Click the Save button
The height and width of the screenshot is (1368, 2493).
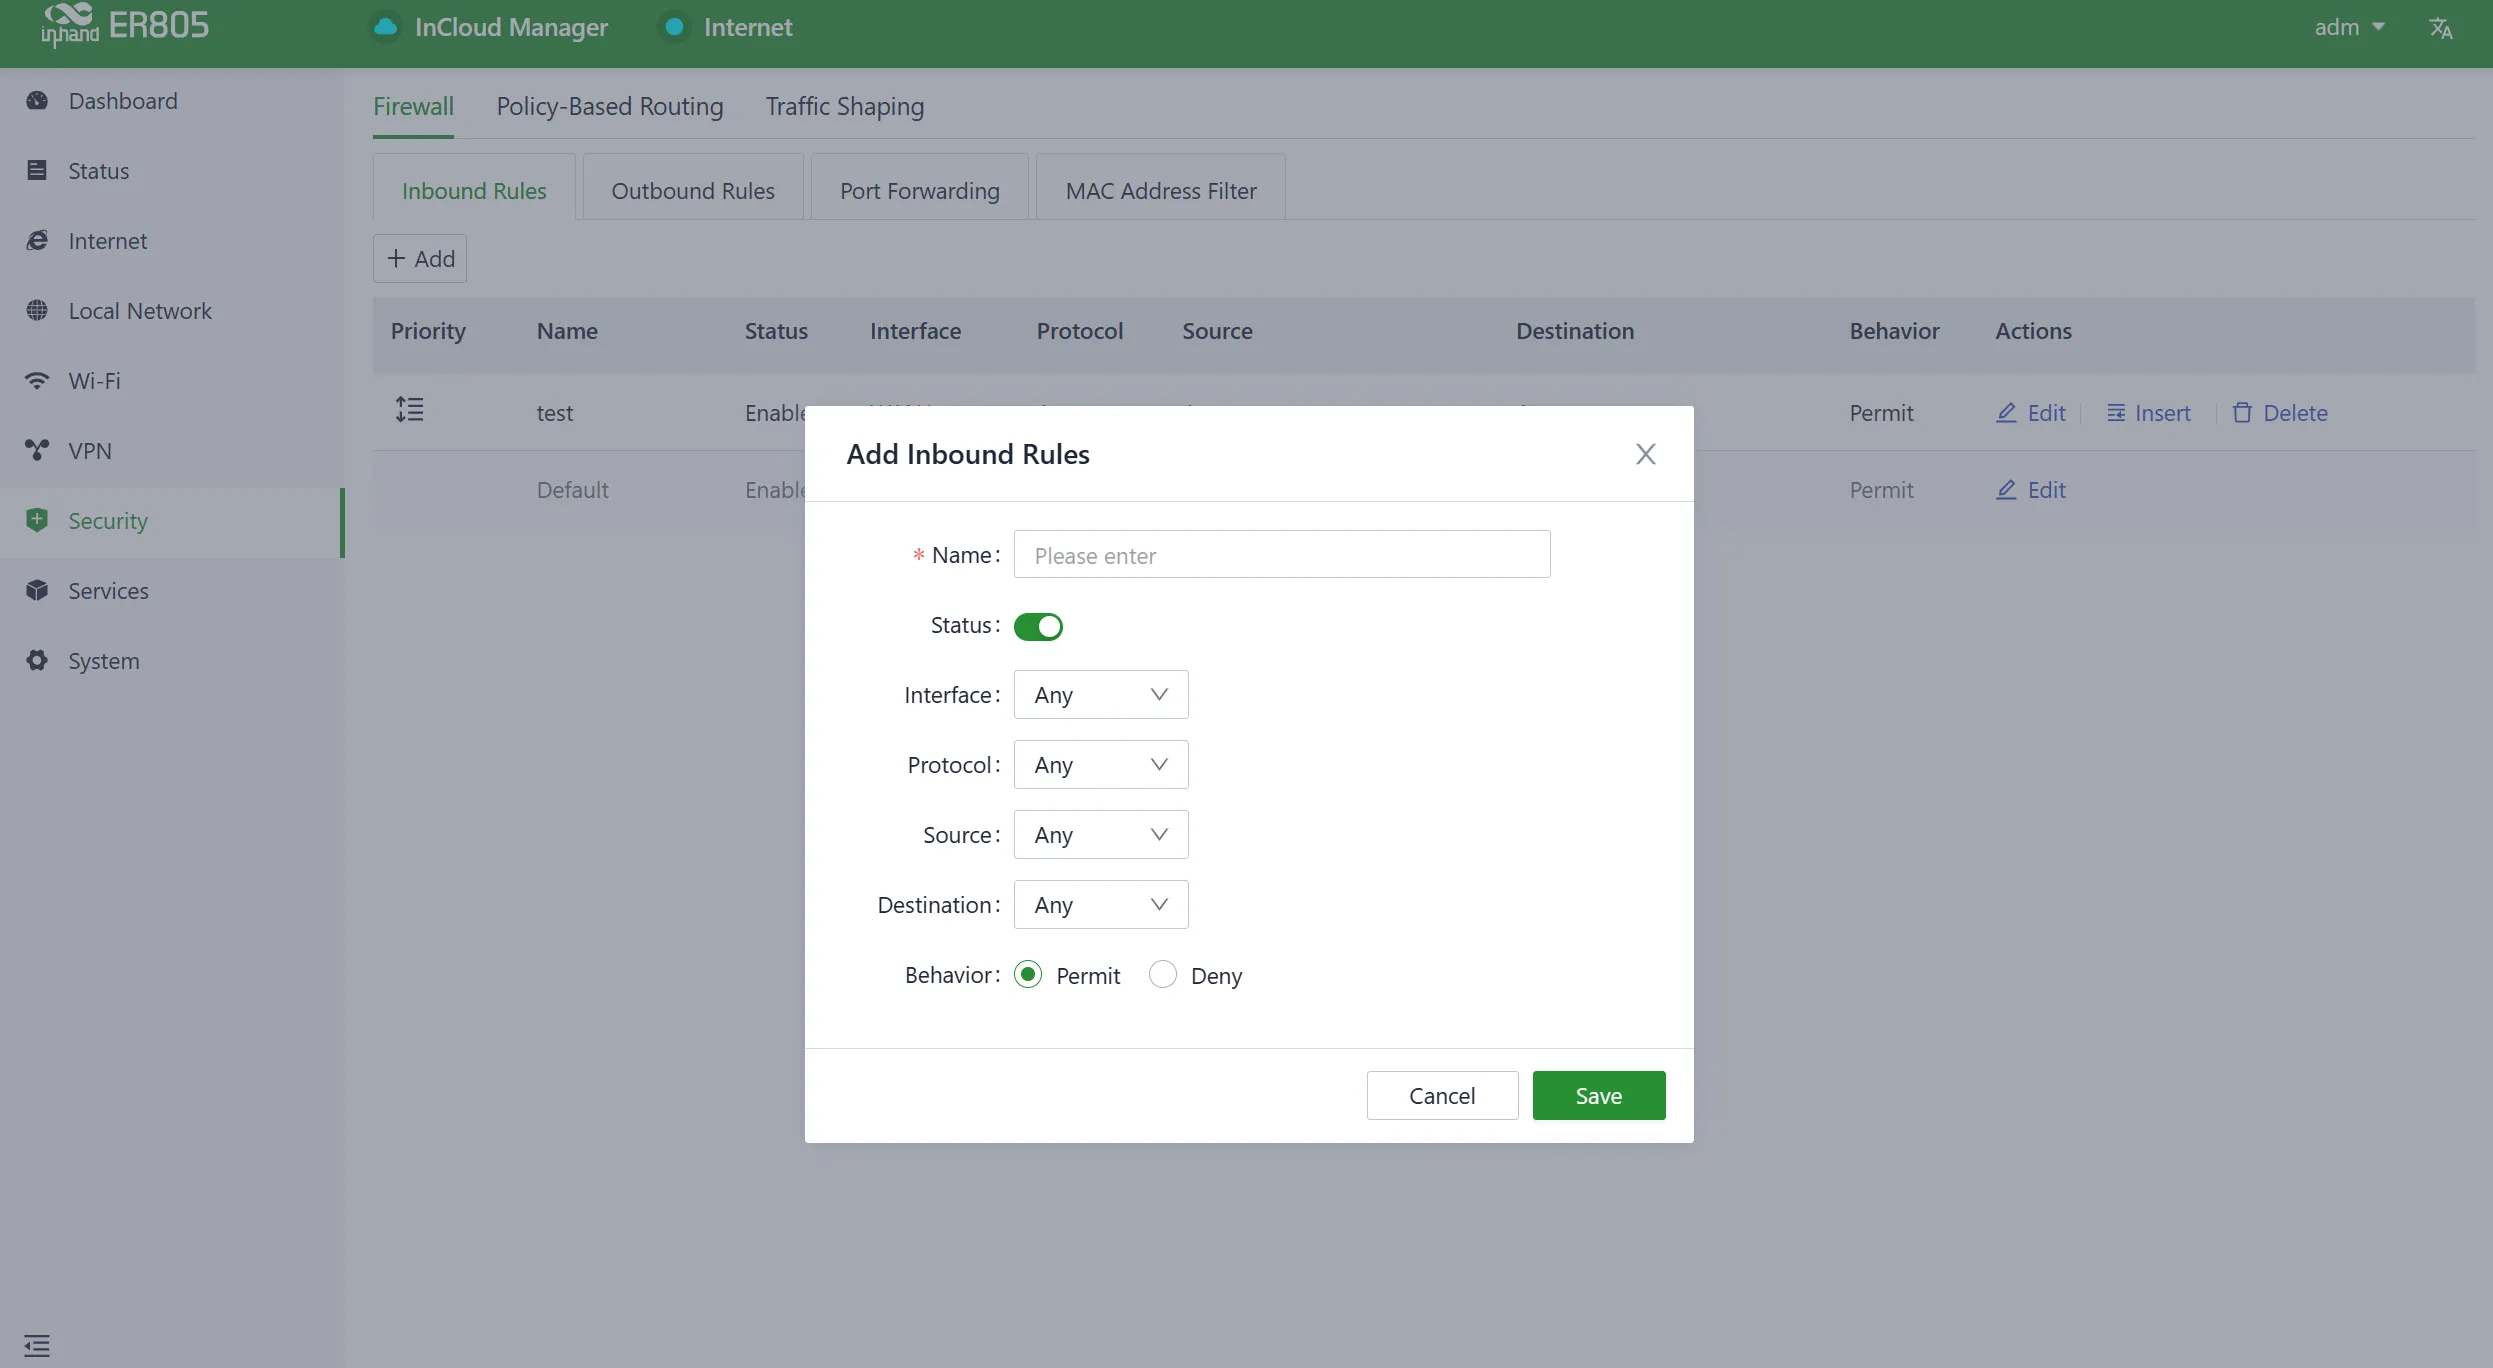[1599, 1096]
